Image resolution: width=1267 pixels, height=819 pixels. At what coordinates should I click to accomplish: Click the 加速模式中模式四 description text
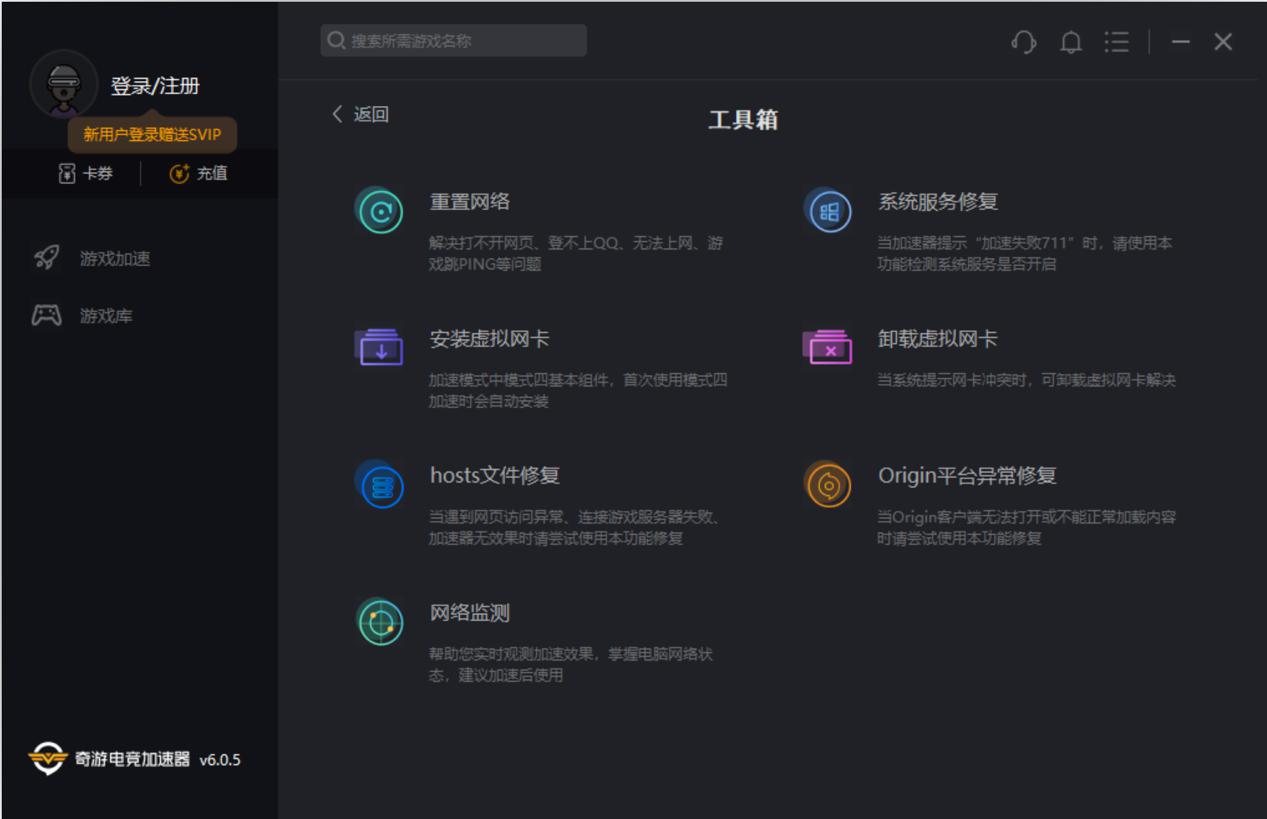[578, 391]
